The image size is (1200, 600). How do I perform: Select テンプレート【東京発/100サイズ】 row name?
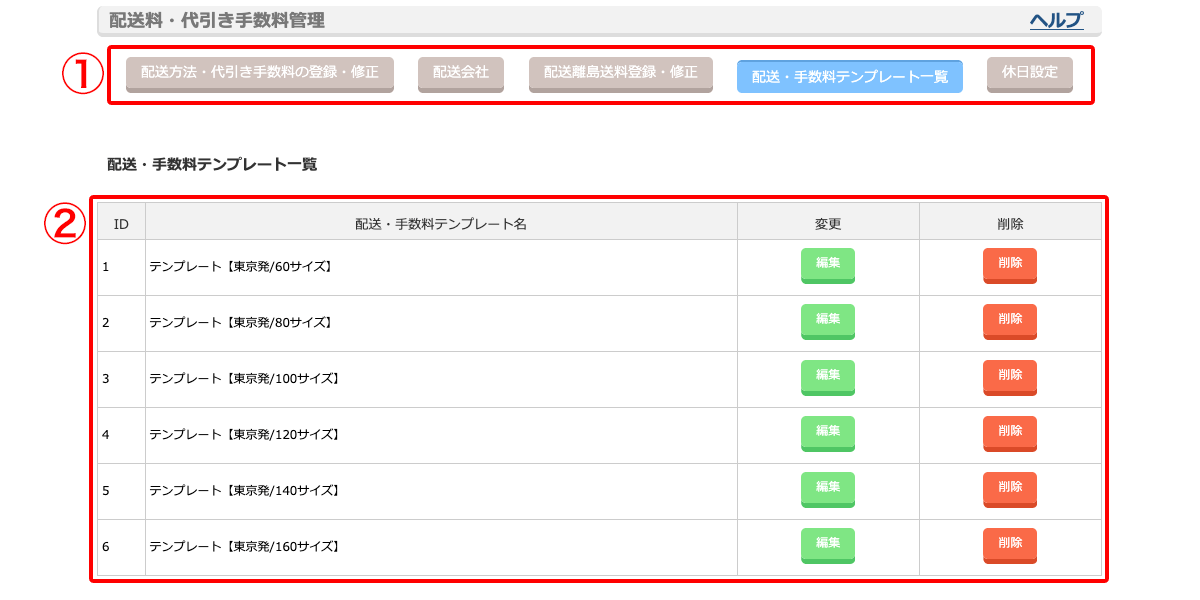click(x=244, y=379)
